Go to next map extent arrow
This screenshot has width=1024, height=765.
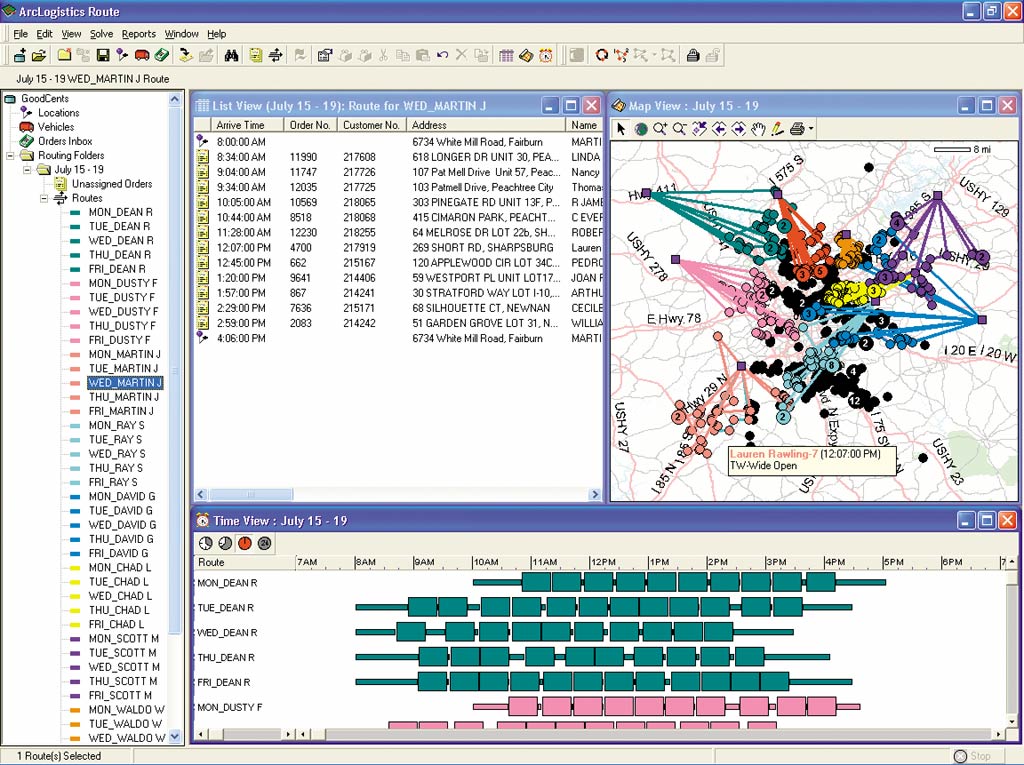point(739,129)
